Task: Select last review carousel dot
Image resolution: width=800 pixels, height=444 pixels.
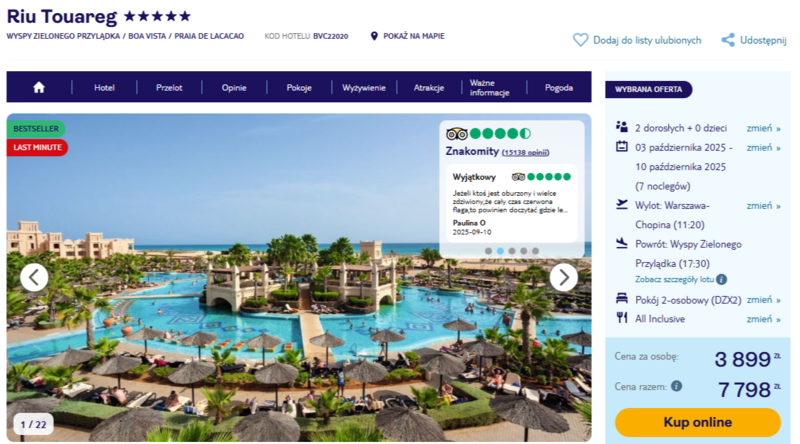Action: [x=535, y=251]
